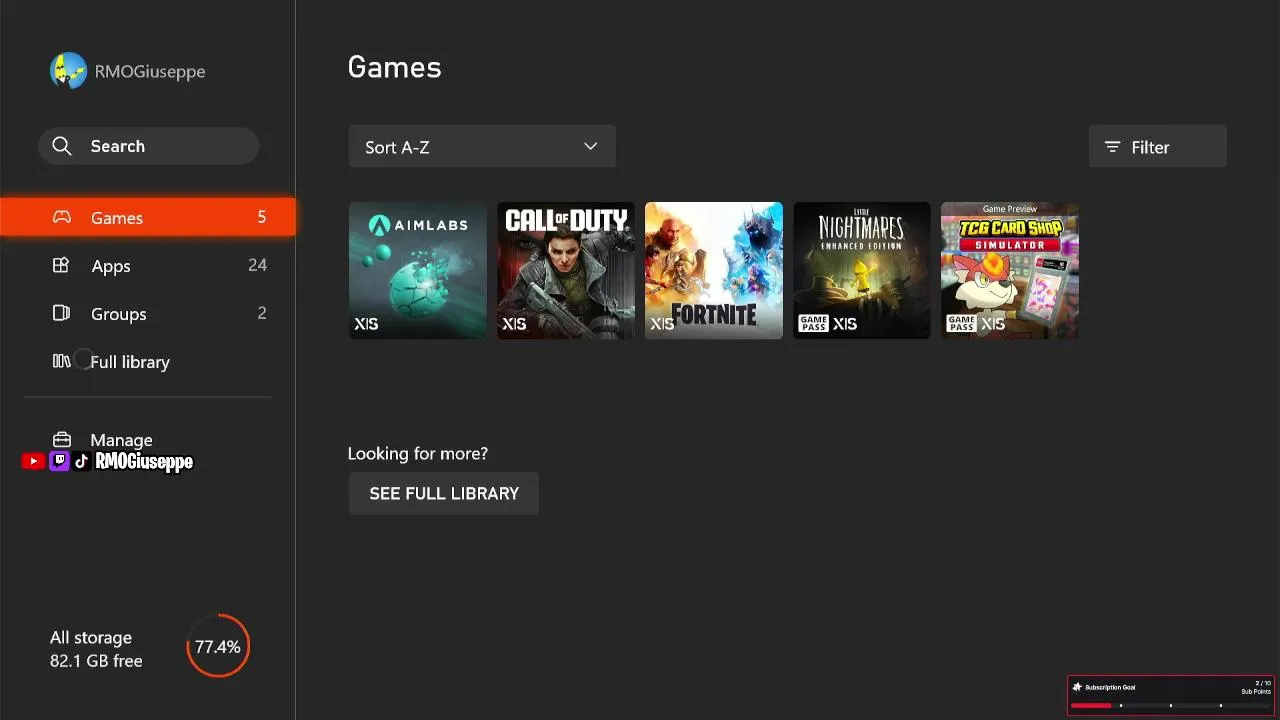1280x720 pixels.
Task: Click the YouTube icon in overlay
Action: click(33, 461)
